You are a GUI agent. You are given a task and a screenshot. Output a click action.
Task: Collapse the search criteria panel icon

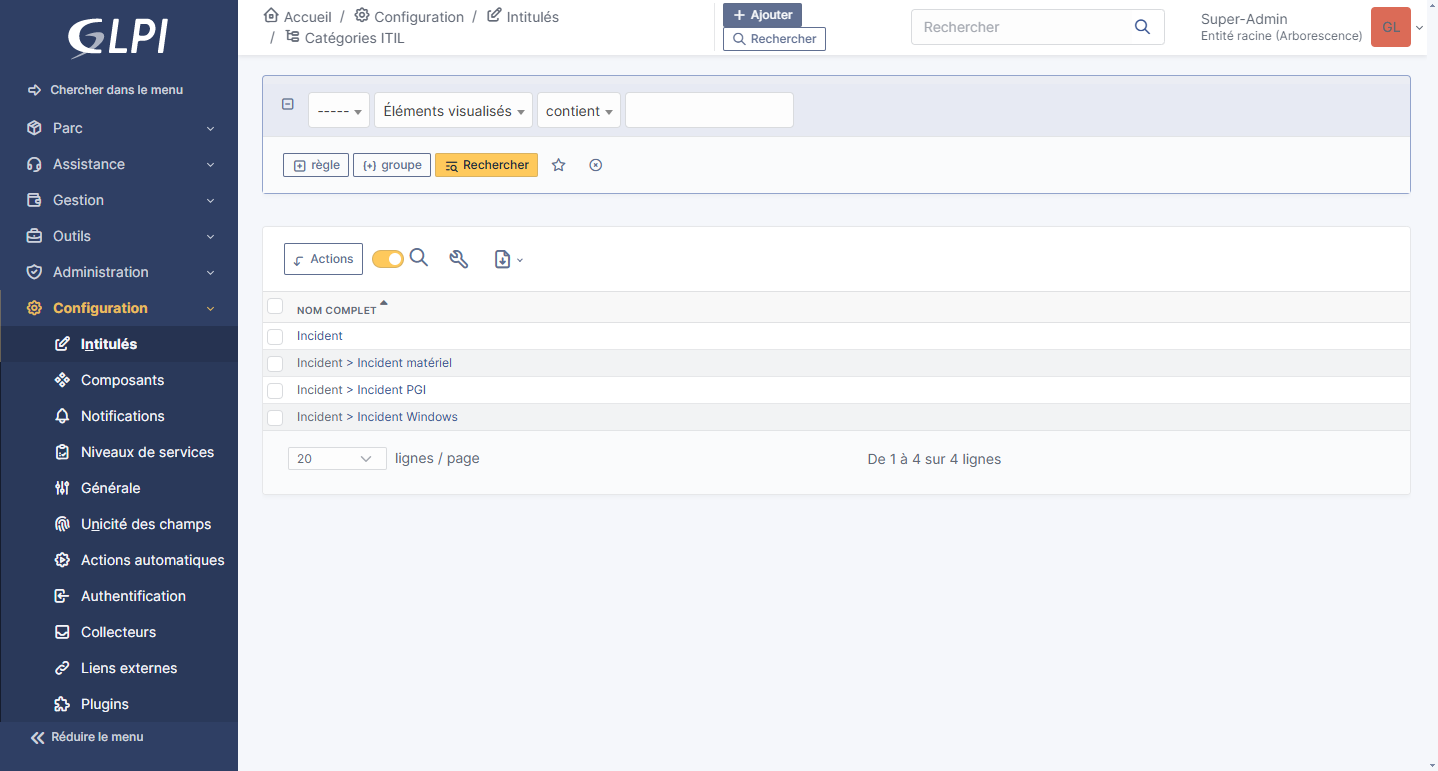coord(288,104)
